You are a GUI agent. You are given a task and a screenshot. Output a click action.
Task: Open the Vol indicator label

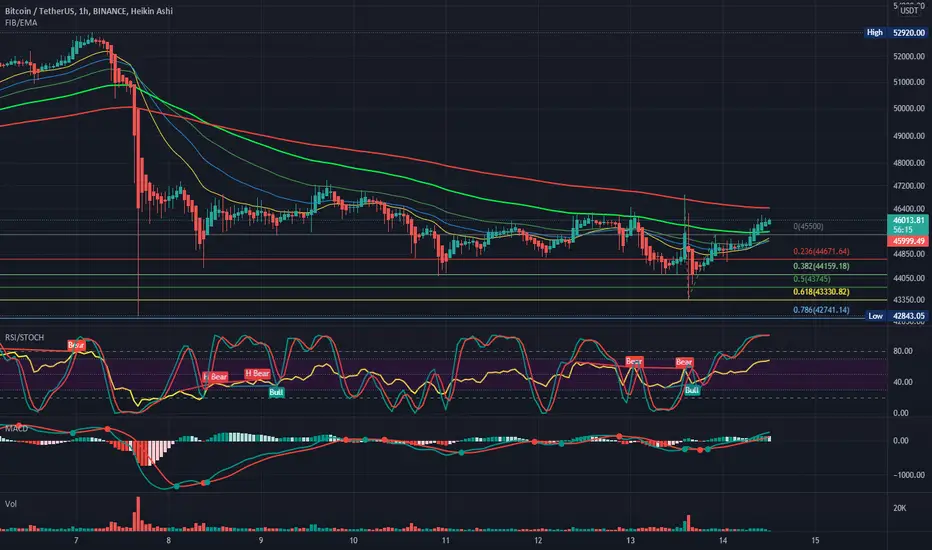click(11, 504)
